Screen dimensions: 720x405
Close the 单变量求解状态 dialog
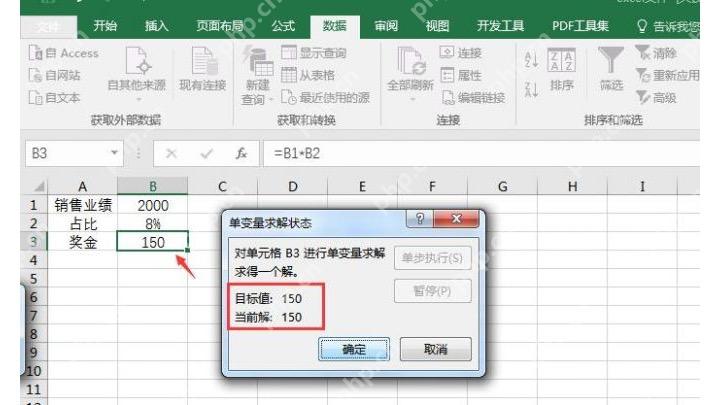[x=456, y=219]
